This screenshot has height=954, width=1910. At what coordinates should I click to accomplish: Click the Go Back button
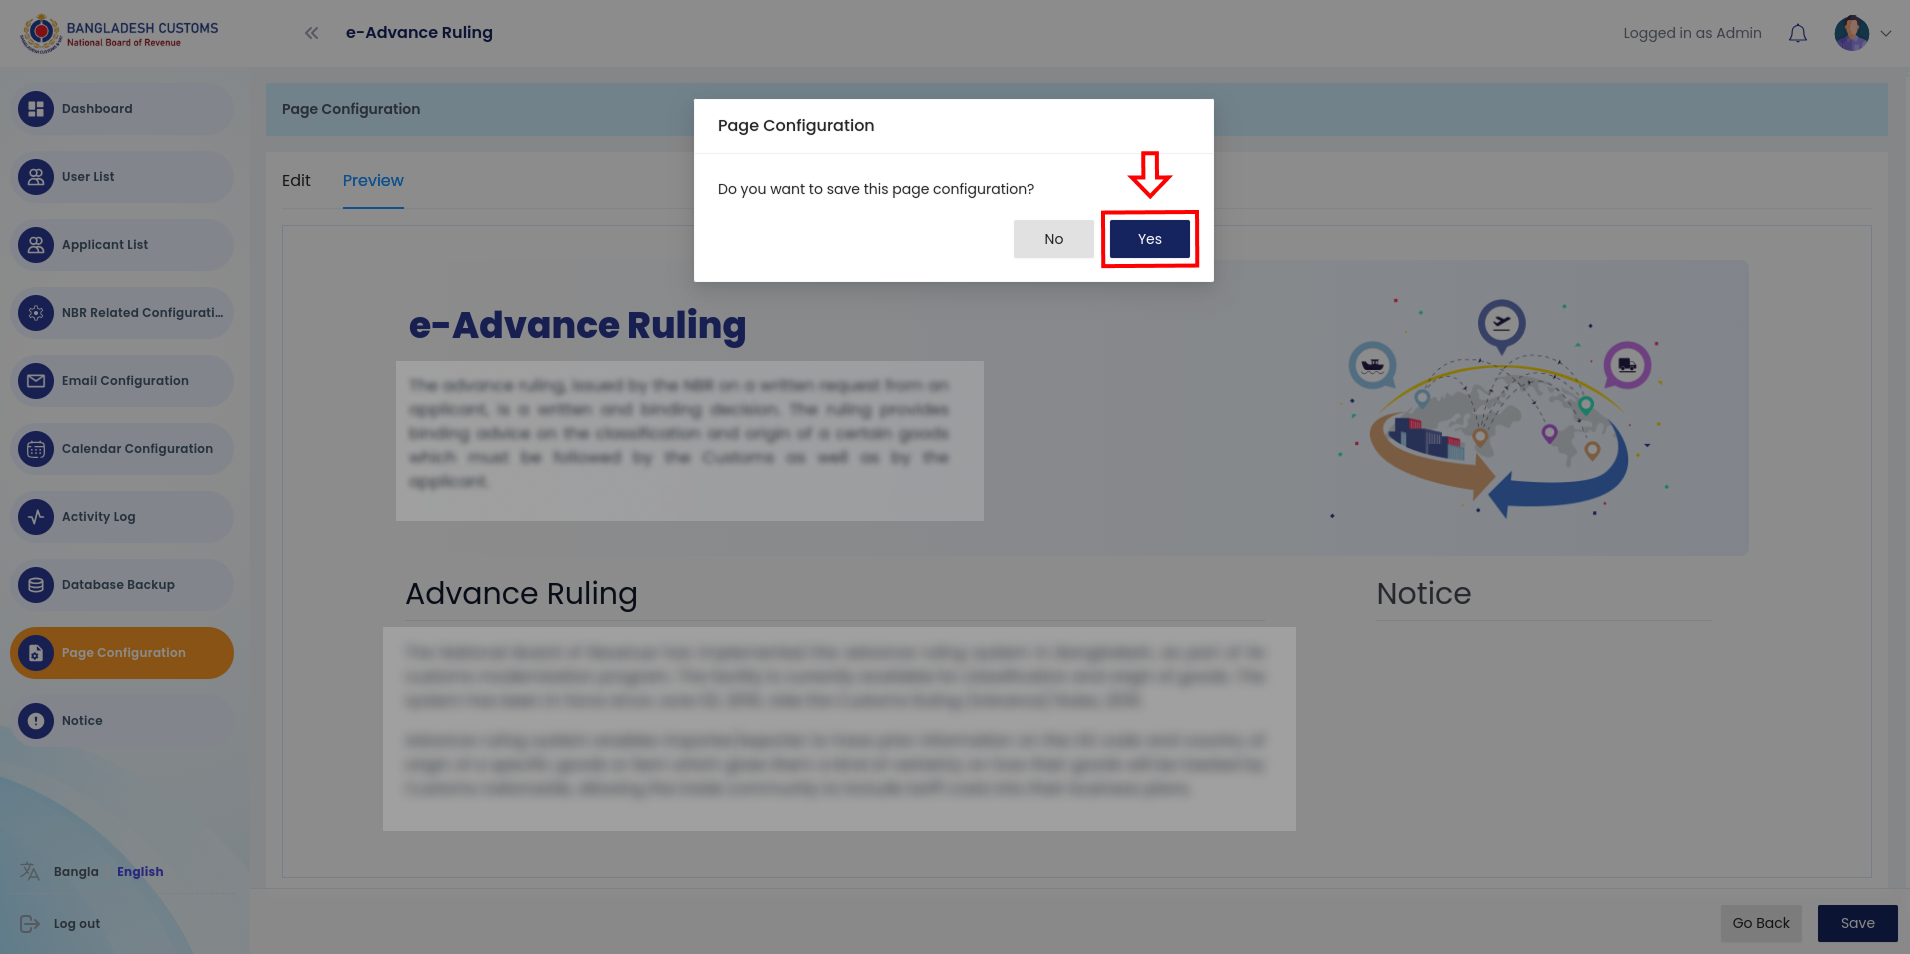pos(1761,923)
